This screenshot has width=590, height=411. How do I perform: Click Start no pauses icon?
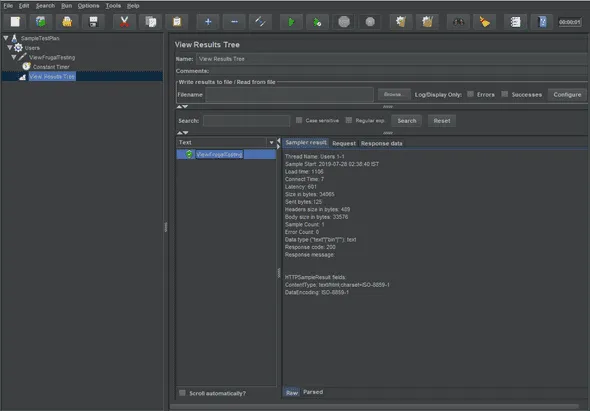pos(317,22)
